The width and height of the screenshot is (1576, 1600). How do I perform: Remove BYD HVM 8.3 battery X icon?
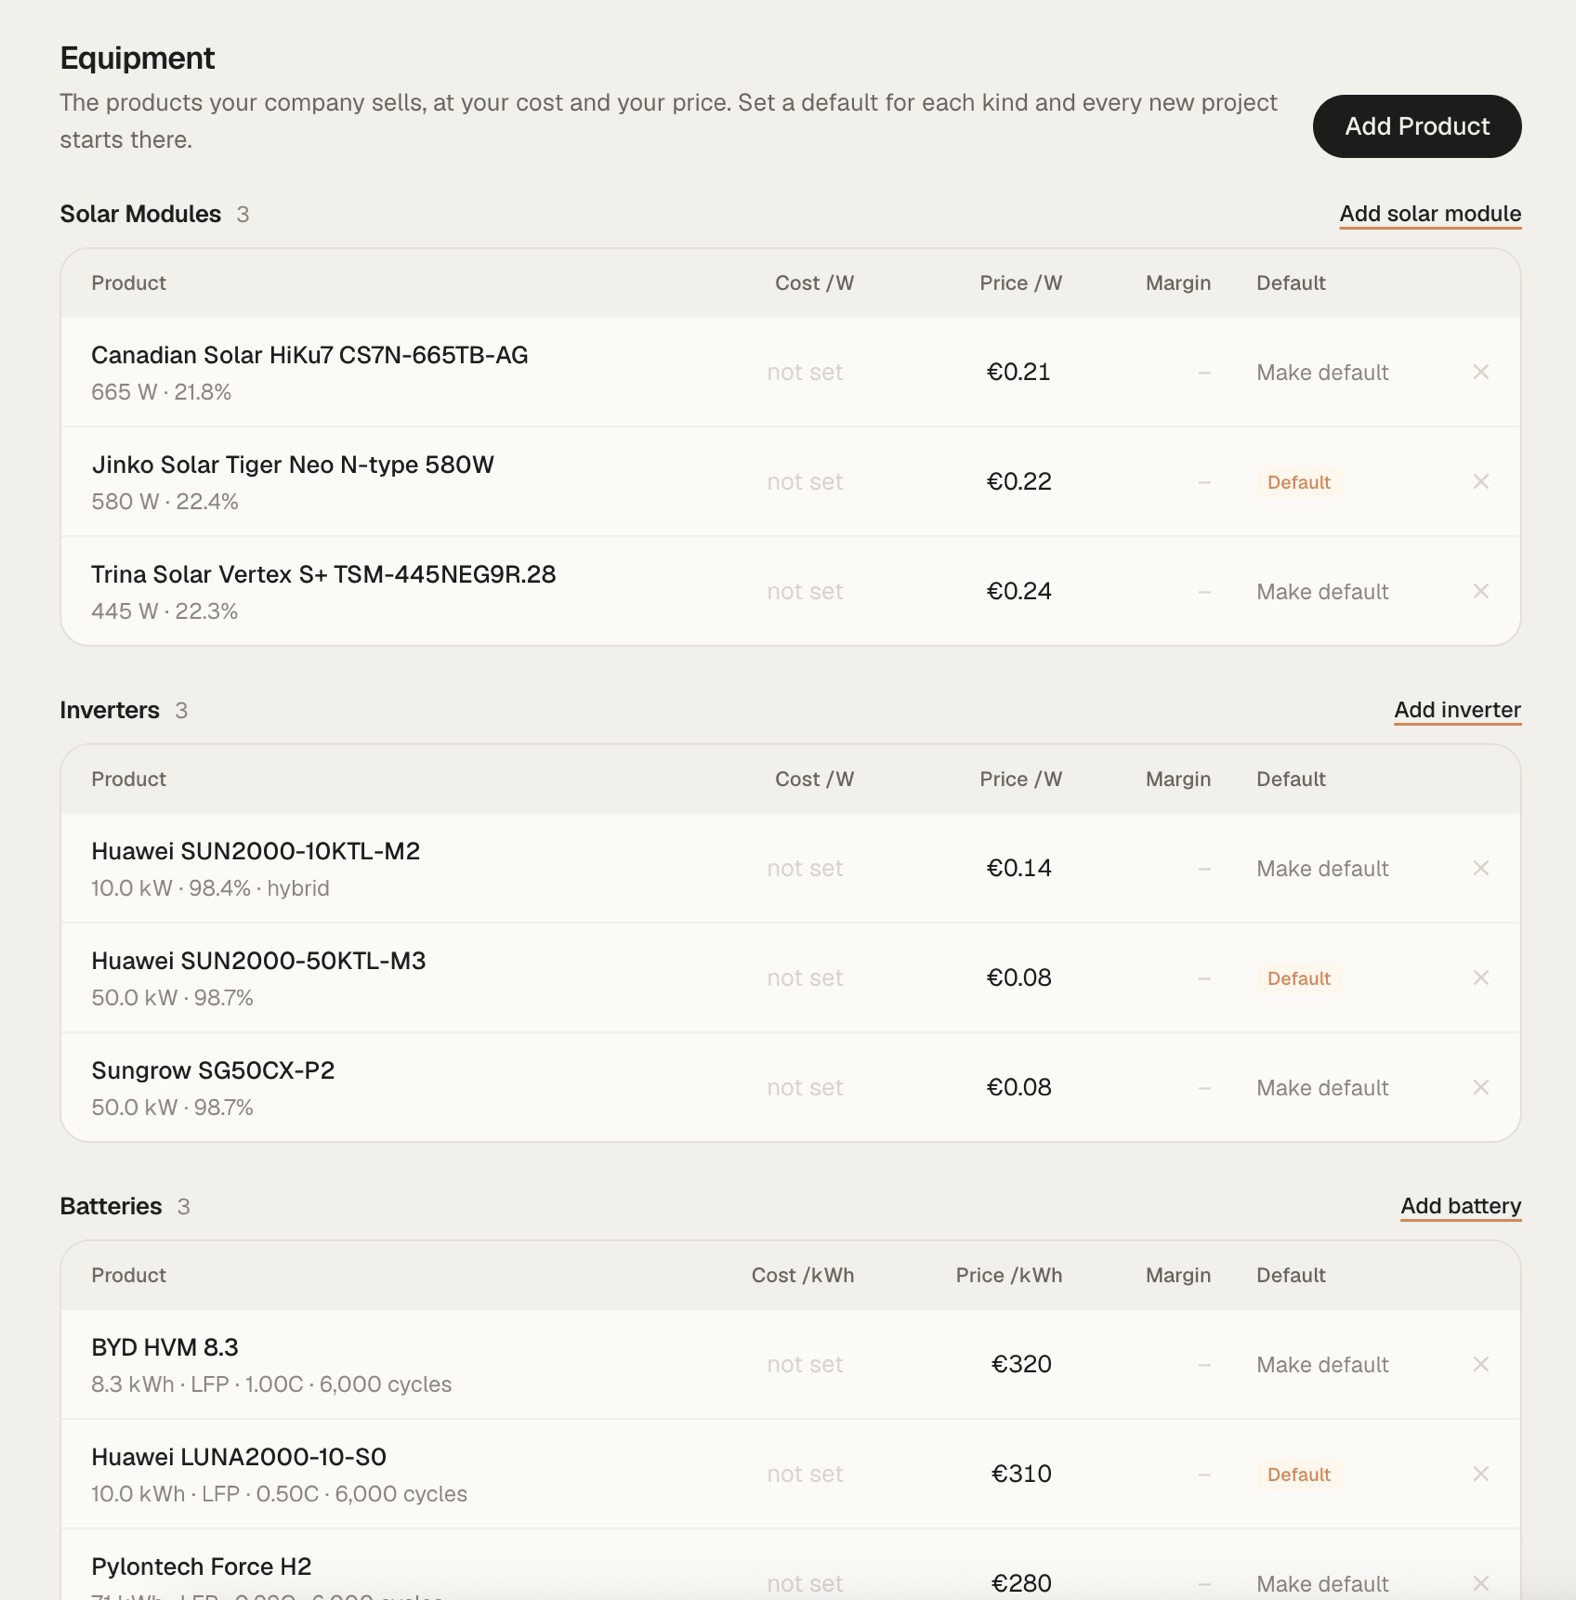[1481, 1364]
